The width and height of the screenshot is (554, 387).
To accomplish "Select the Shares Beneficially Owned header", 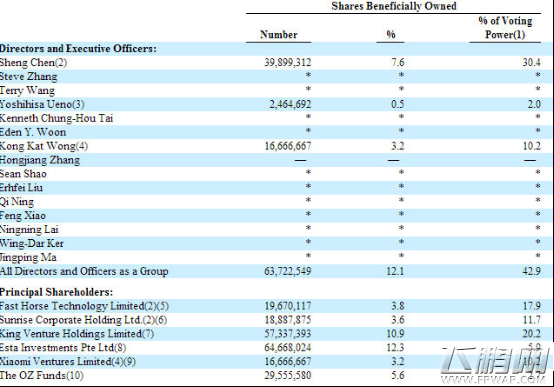I will pos(394,6).
